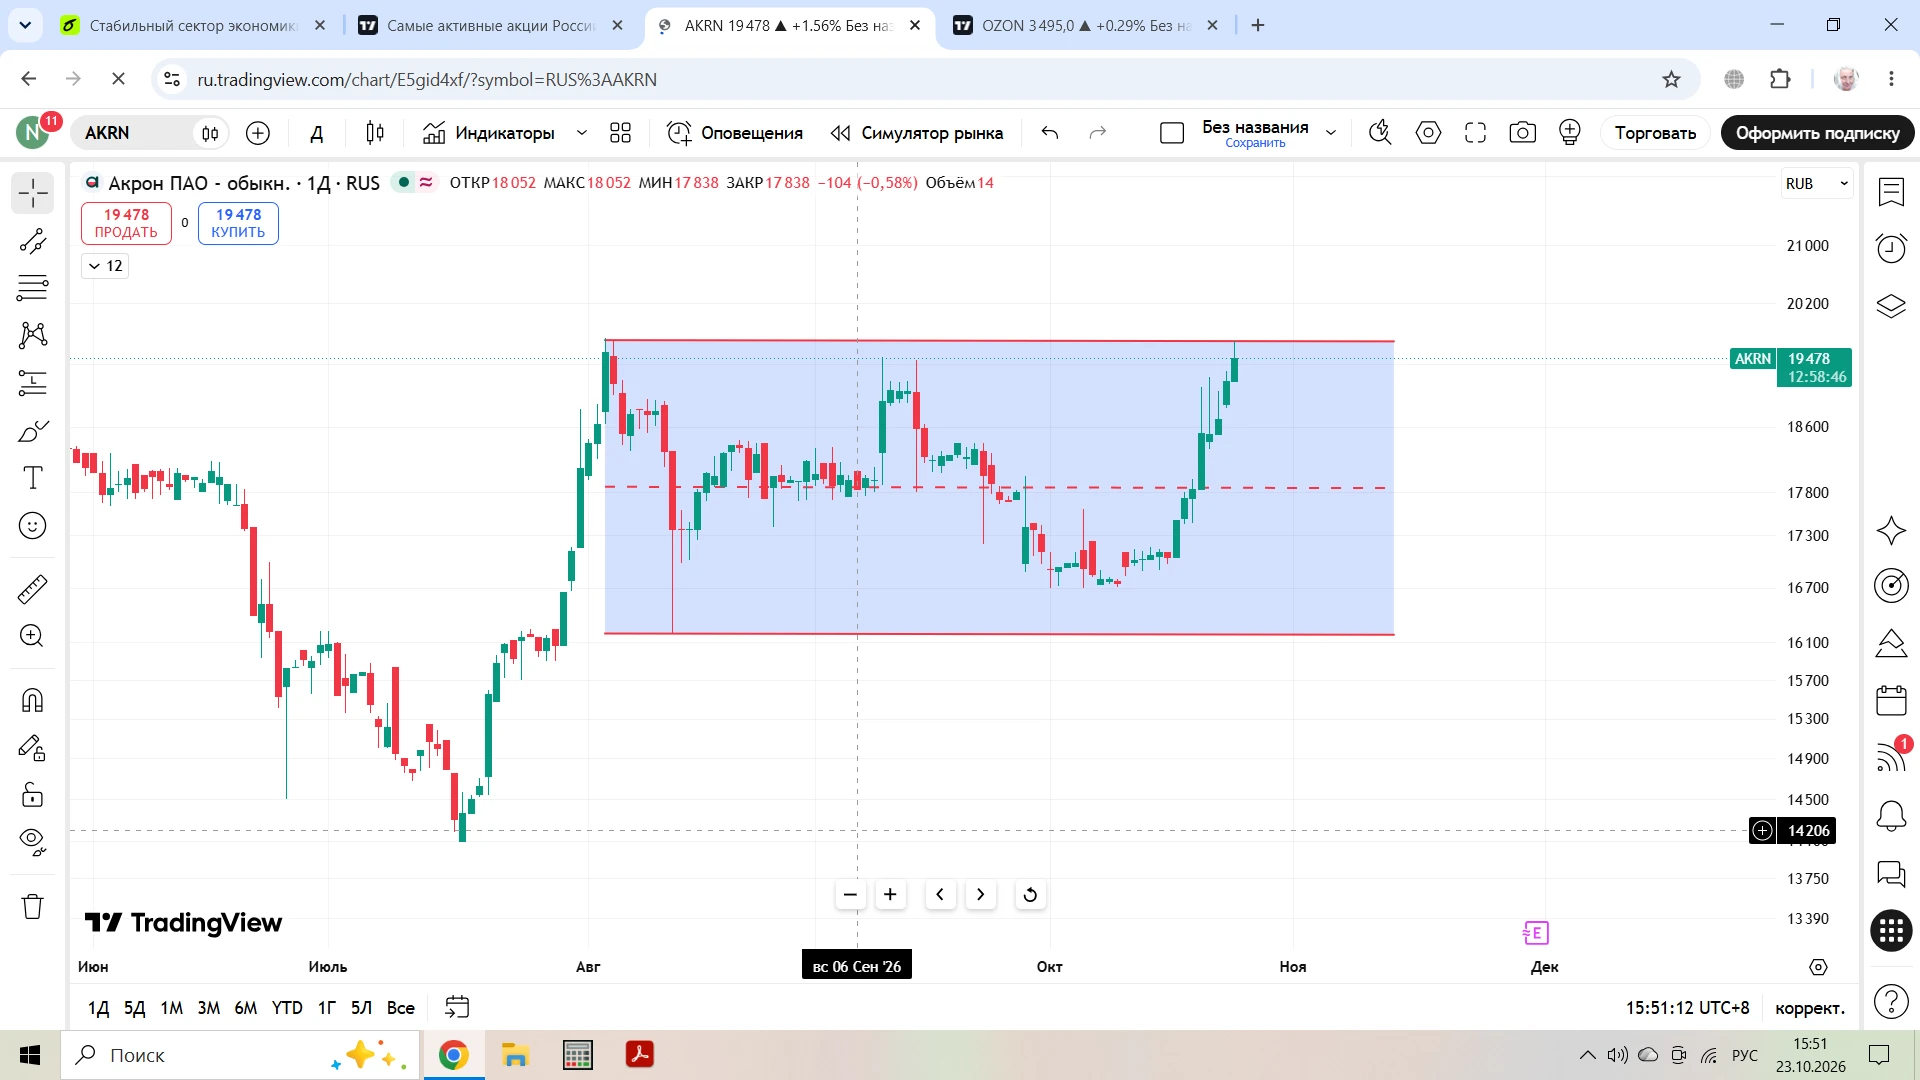
Task: Select the ruler measure tool
Action: click(32, 589)
